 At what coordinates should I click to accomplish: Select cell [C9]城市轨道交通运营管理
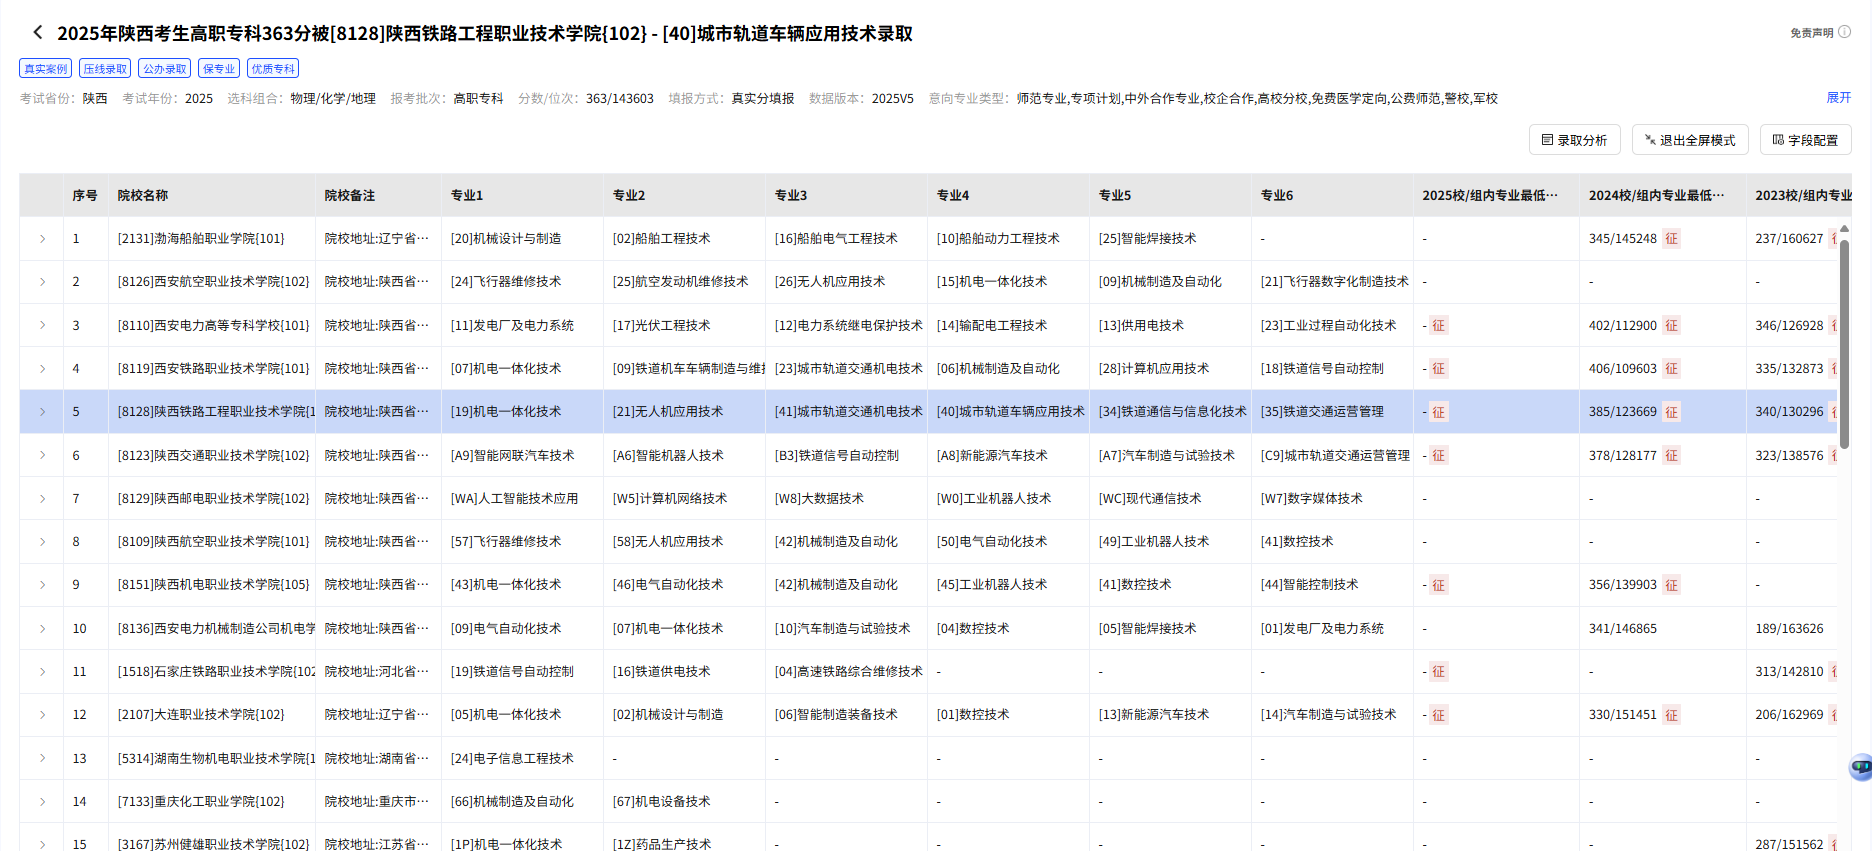1335,455
